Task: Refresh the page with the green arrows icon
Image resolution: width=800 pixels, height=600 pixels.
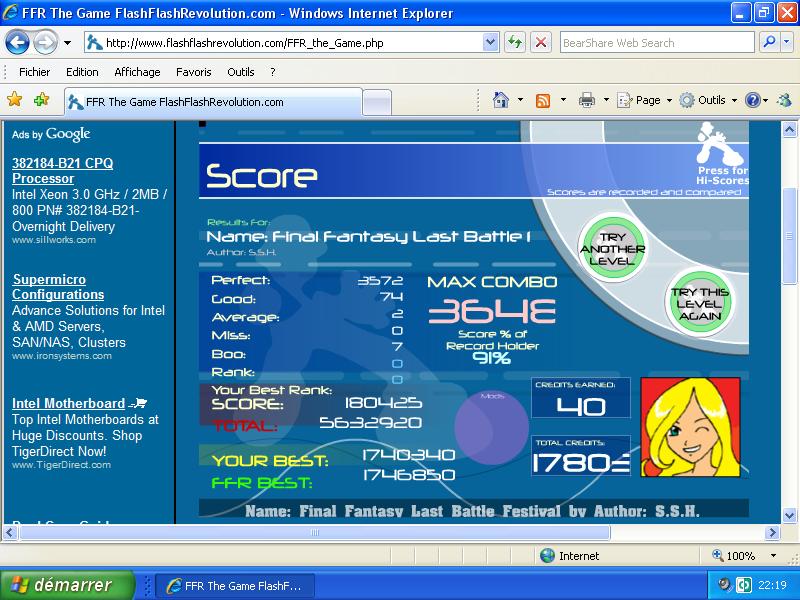Action: [x=515, y=43]
